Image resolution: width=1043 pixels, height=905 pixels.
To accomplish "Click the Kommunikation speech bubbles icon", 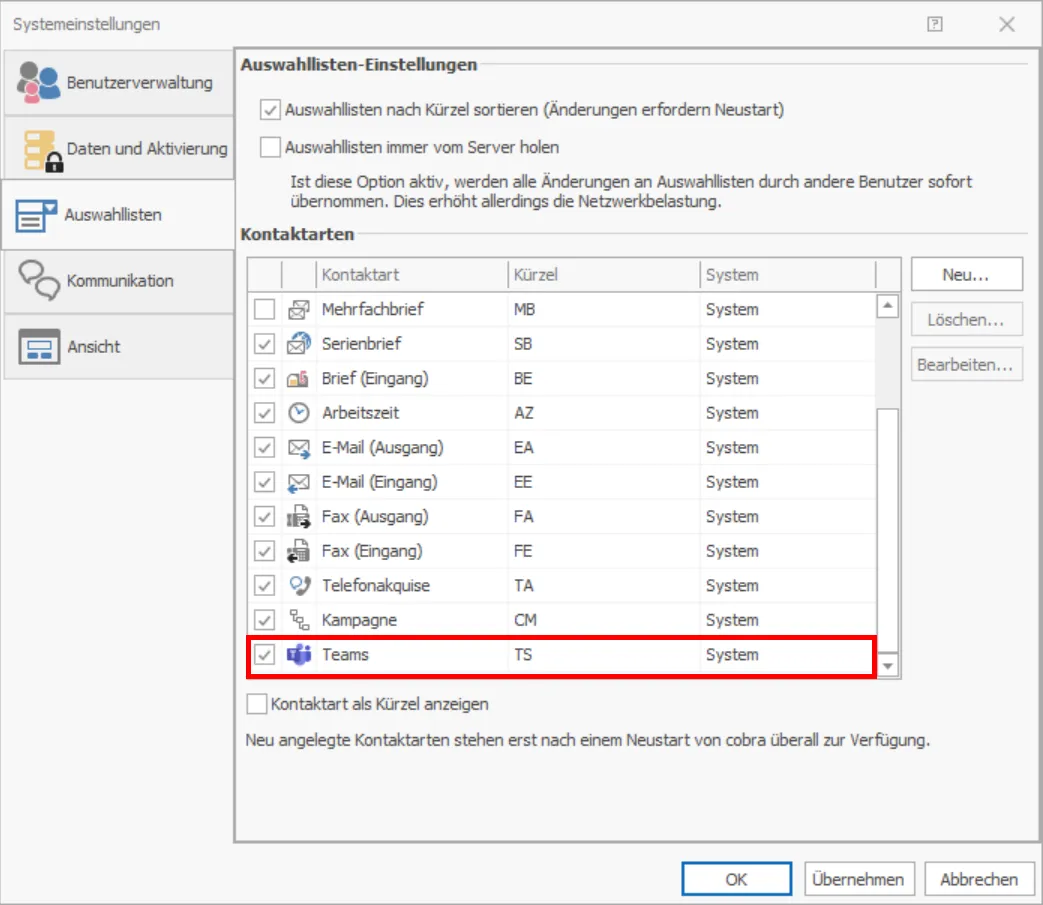I will [x=39, y=280].
